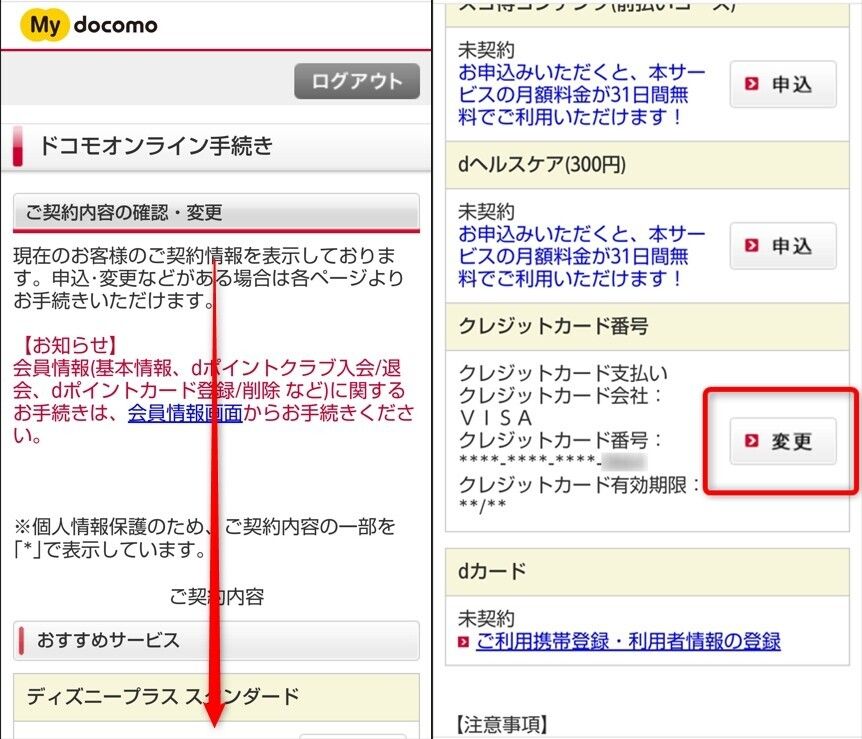Click the blue promo text above dヘルスケア heading

(582, 95)
